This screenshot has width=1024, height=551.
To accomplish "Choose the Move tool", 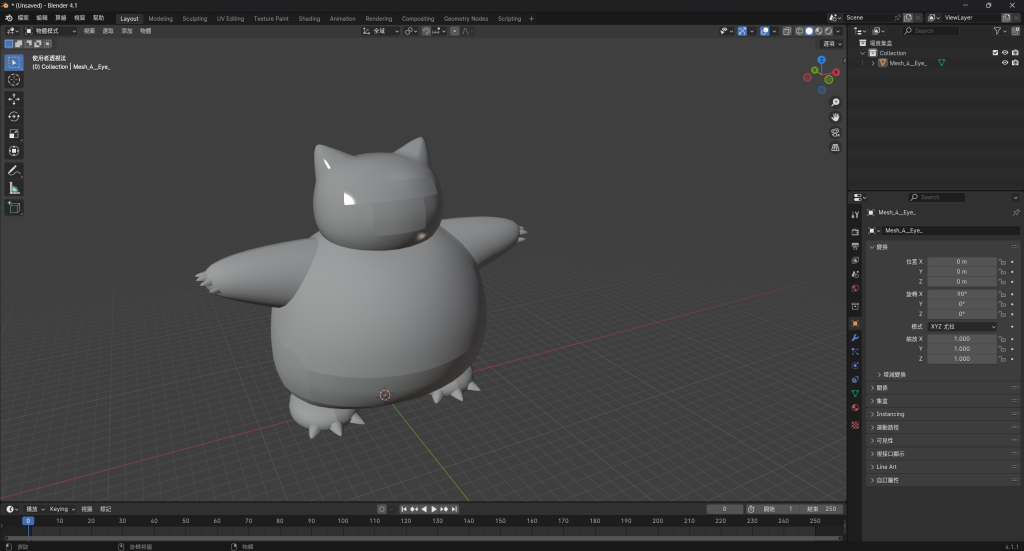I will pos(14,99).
